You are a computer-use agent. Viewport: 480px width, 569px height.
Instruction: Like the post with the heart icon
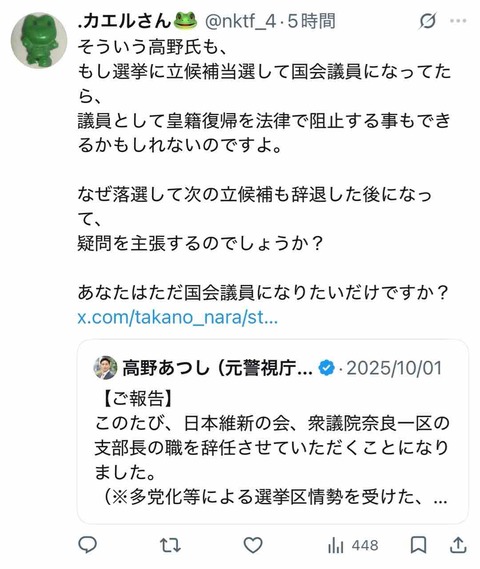(253, 545)
